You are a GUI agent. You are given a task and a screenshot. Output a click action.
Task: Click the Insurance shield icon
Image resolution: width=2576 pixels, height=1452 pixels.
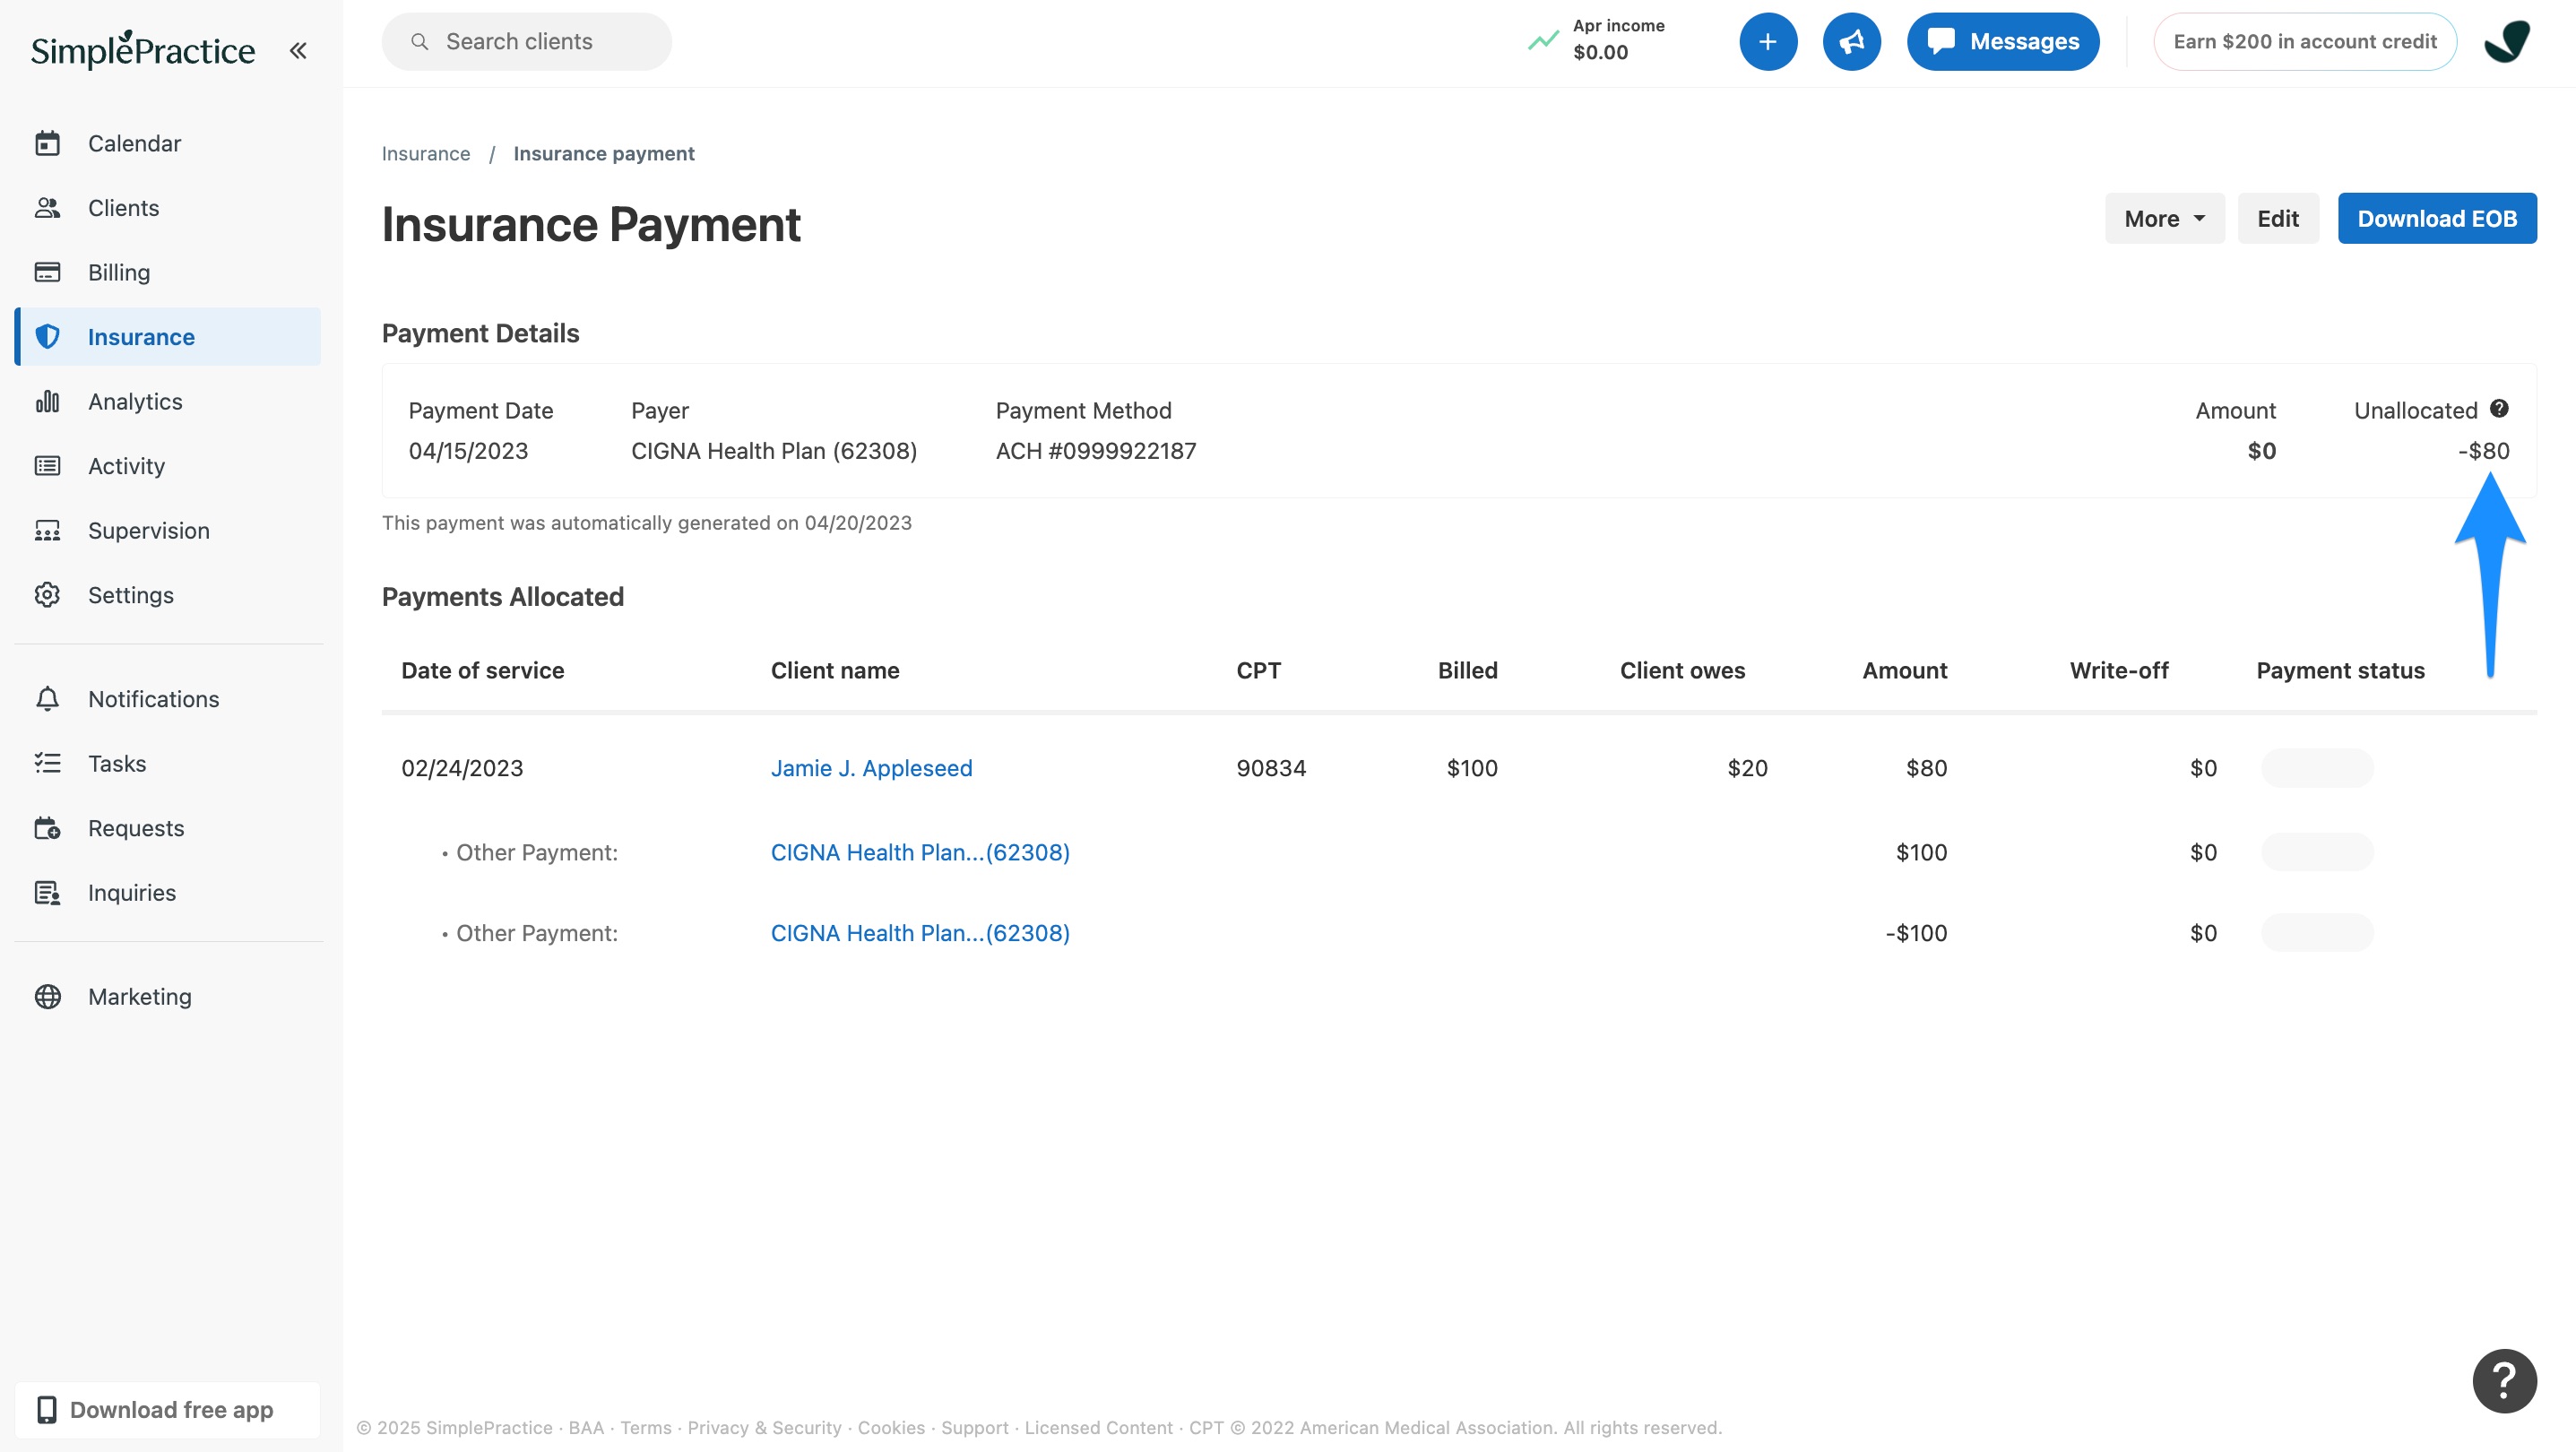47,337
